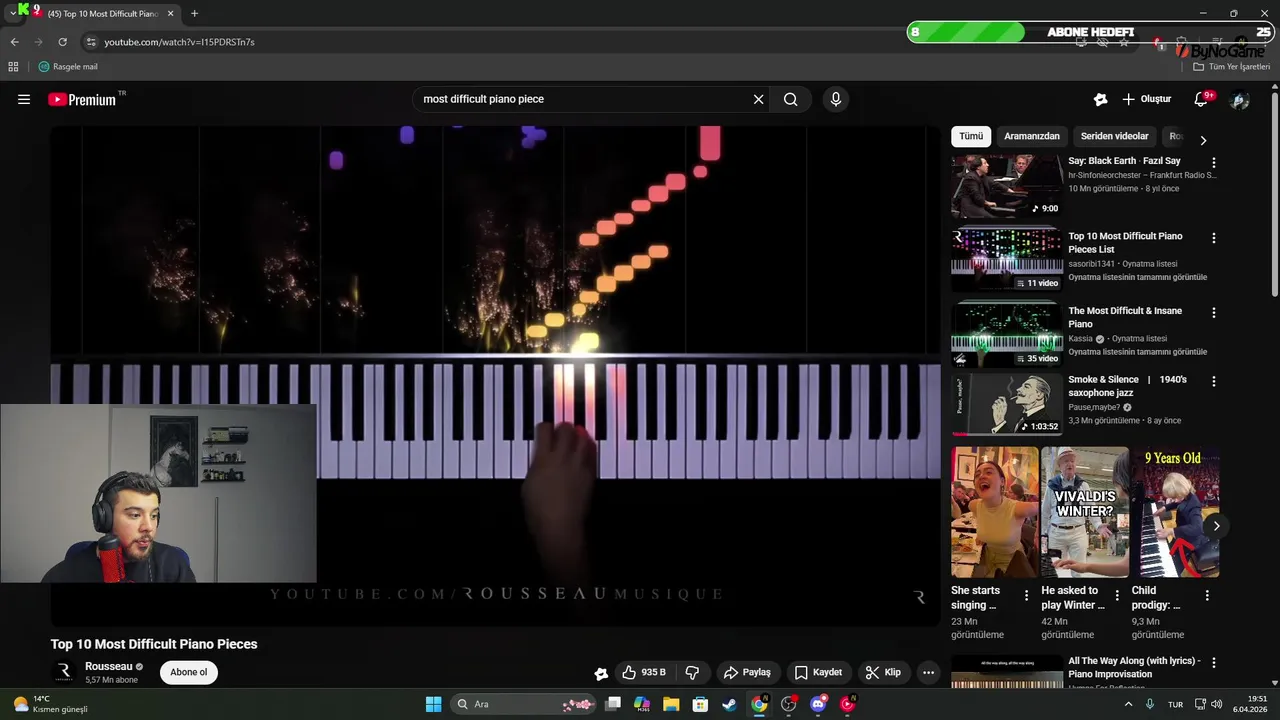The width and height of the screenshot is (1280, 720).
Task: Open Discord from taskbar
Action: (x=818, y=704)
